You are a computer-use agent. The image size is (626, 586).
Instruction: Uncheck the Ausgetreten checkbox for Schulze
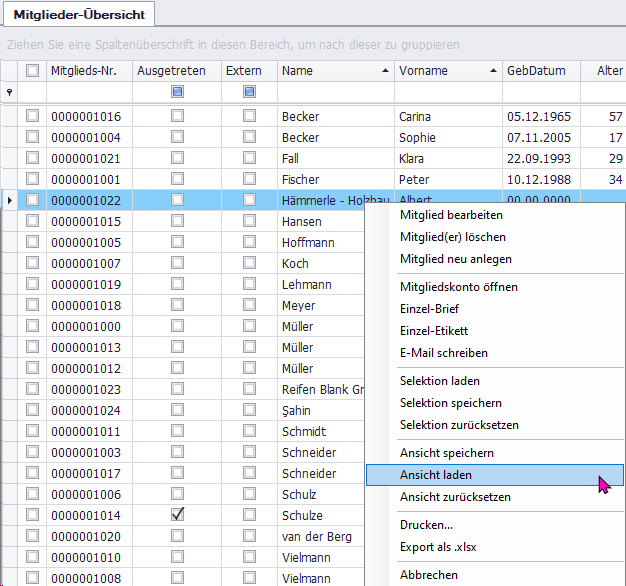point(177,515)
